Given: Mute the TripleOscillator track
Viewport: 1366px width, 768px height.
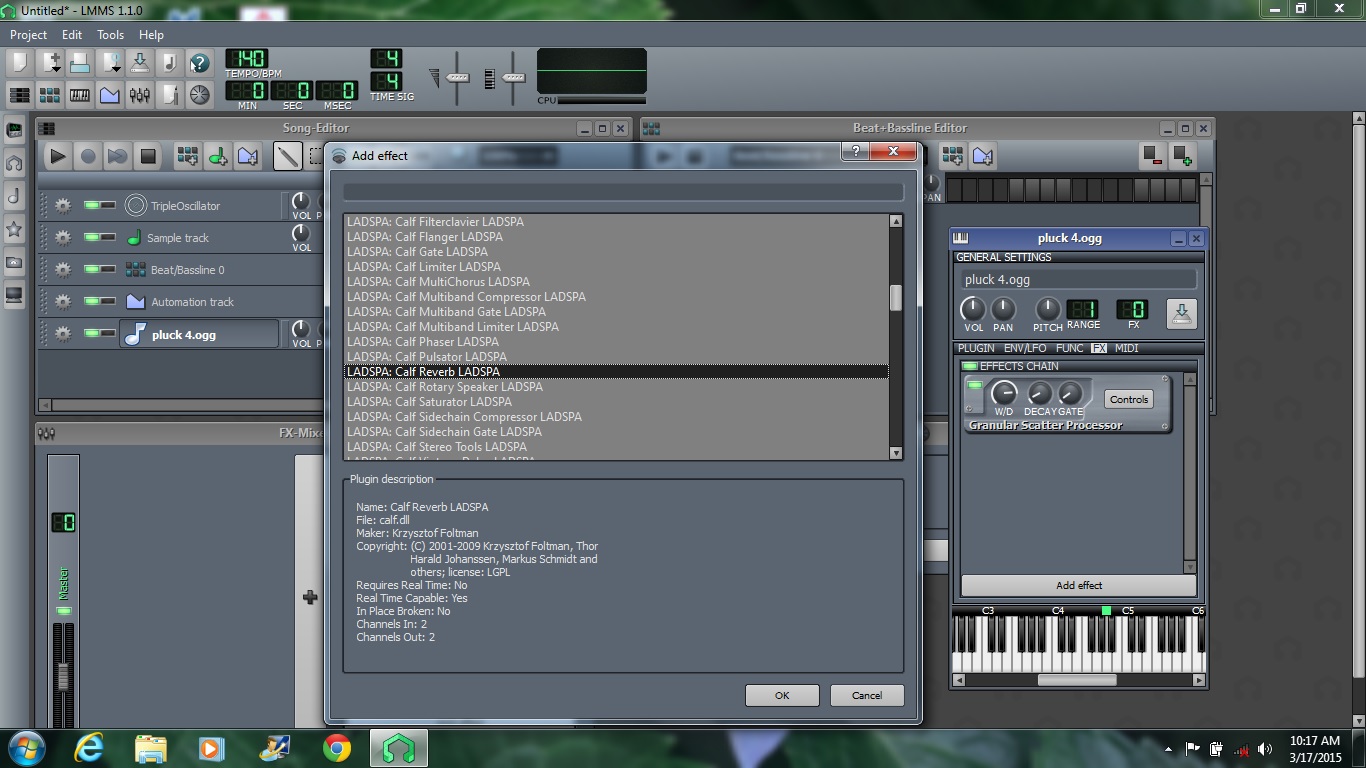Looking at the screenshot, I should coord(91,206).
